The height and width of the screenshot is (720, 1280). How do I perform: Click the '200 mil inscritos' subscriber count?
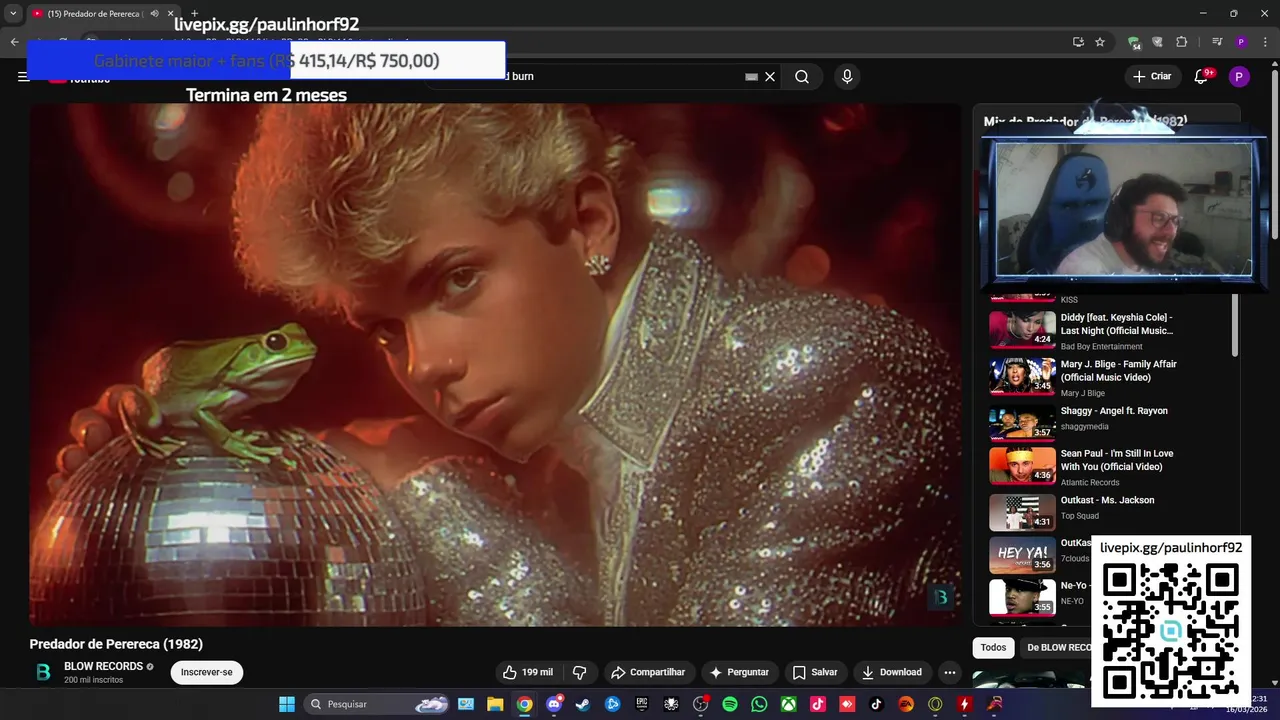[93, 680]
